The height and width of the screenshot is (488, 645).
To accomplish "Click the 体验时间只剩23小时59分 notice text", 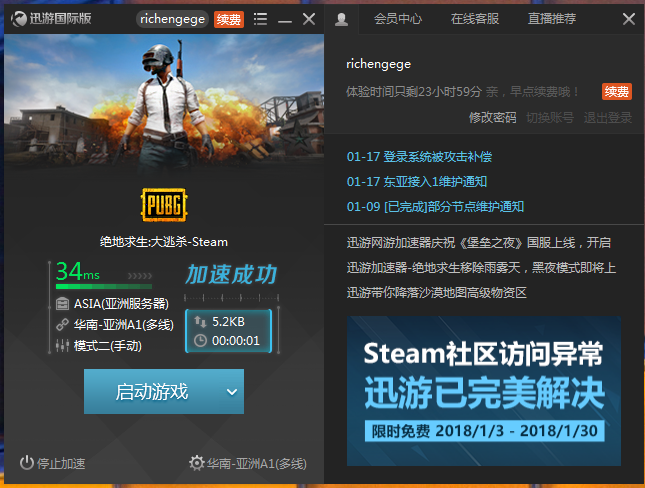I will [x=414, y=91].
